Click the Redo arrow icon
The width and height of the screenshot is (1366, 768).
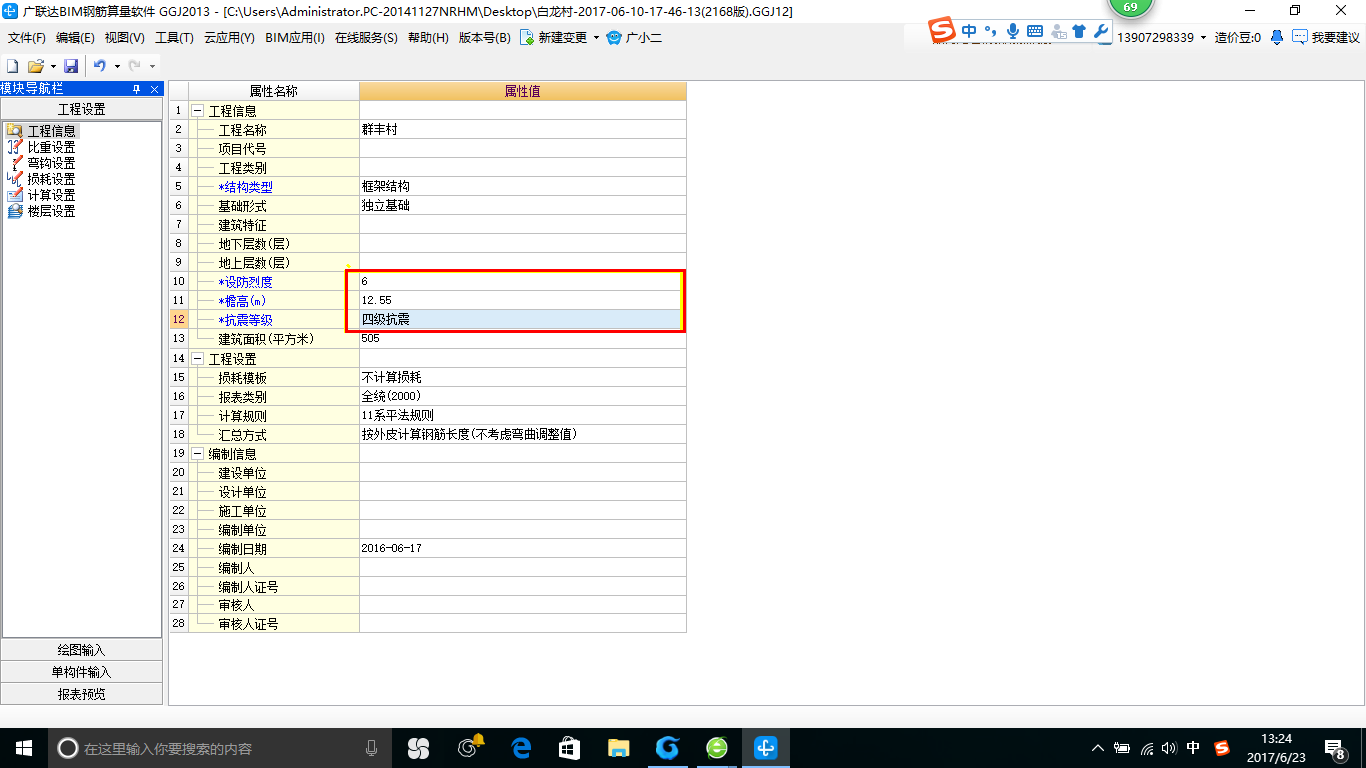pyautogui.click(x=134, y=66)
